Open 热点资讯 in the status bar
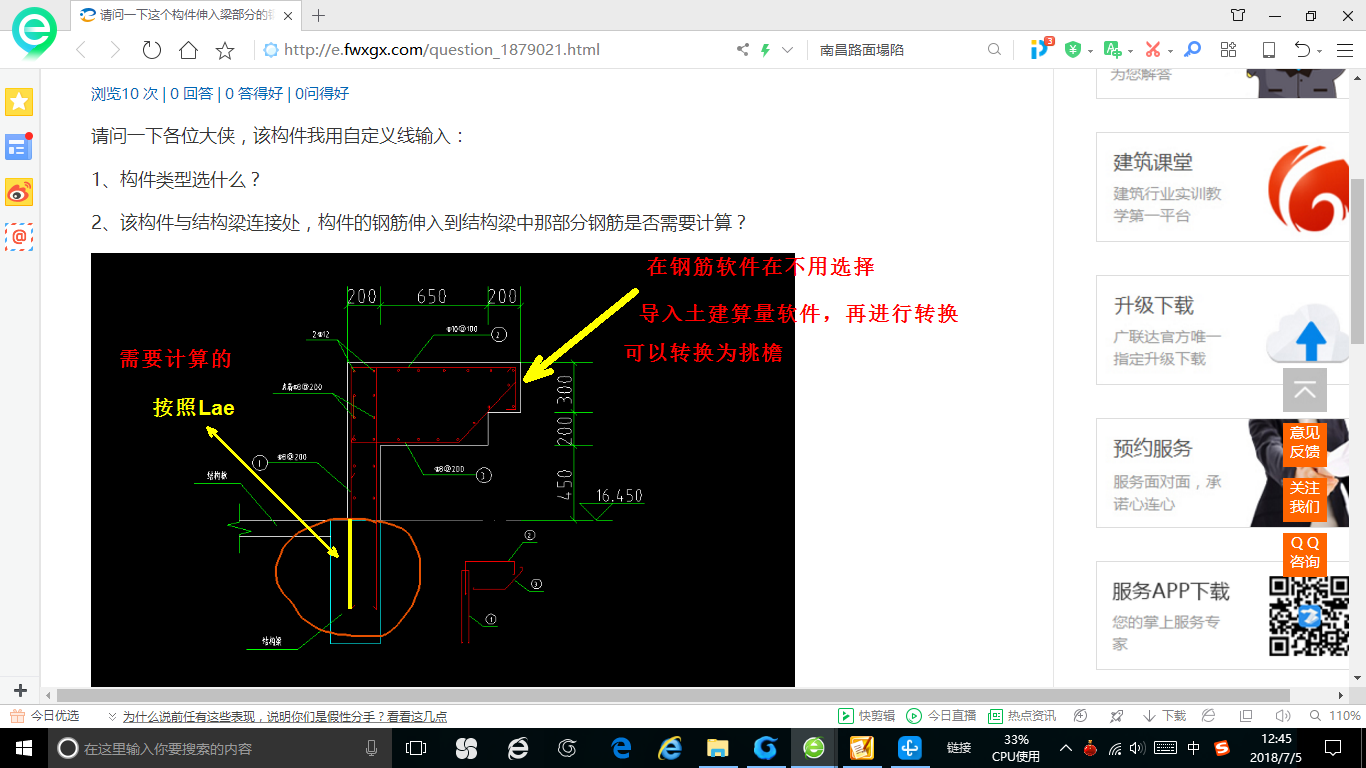1366x768 pixels. 1022,716
